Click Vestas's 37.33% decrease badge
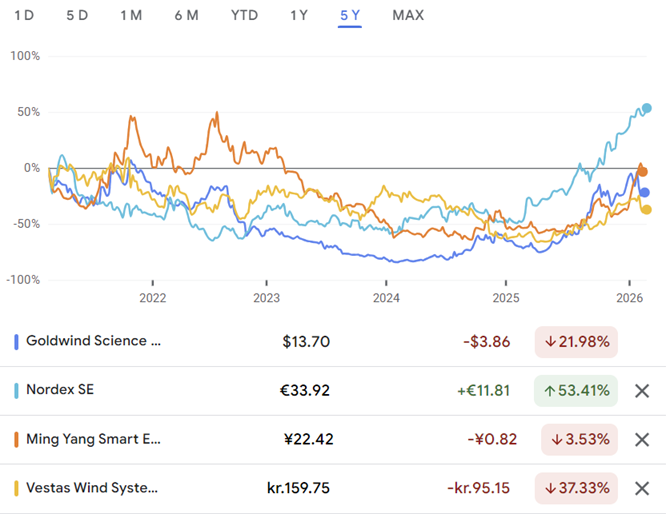 [x=576, y=489]
